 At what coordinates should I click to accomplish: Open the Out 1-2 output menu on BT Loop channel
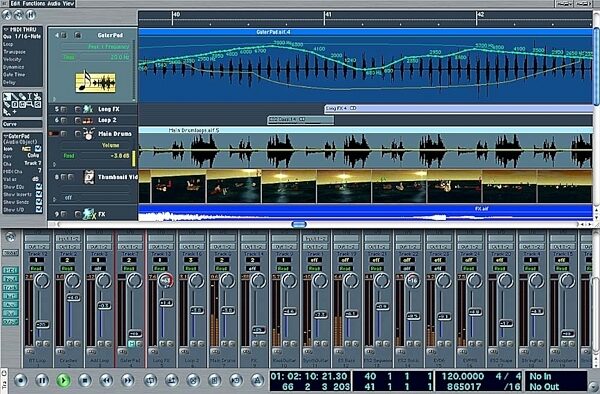37,247
